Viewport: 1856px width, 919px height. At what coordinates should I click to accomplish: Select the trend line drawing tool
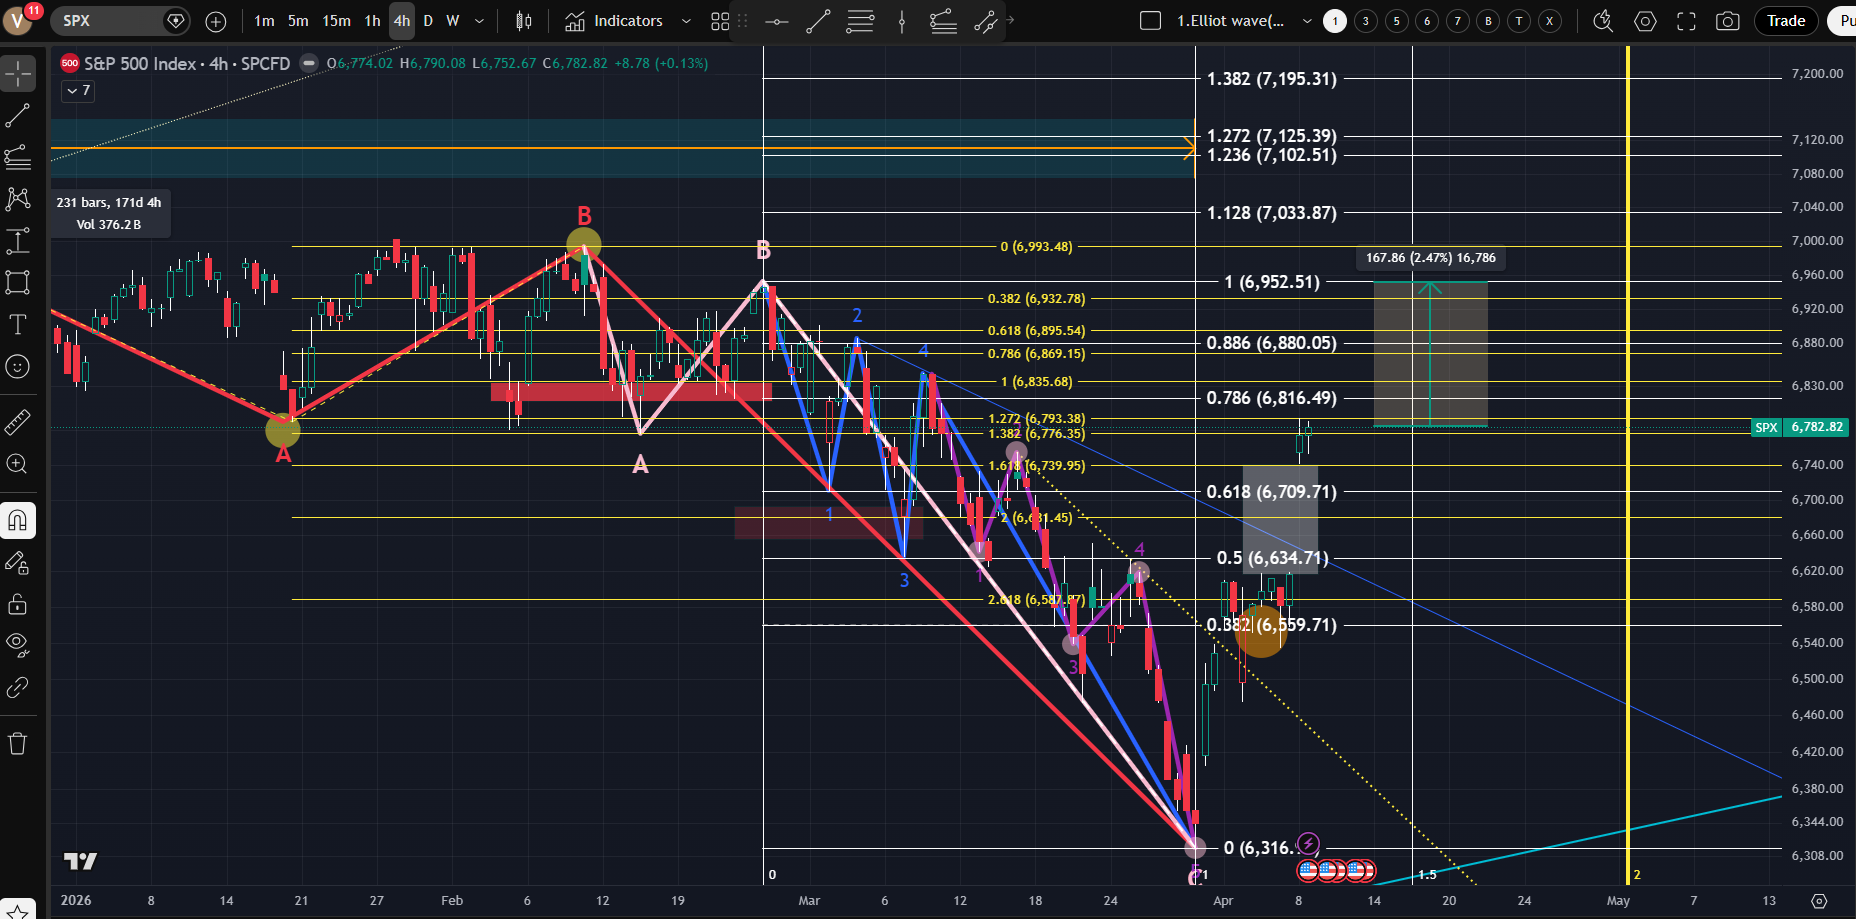18,116
